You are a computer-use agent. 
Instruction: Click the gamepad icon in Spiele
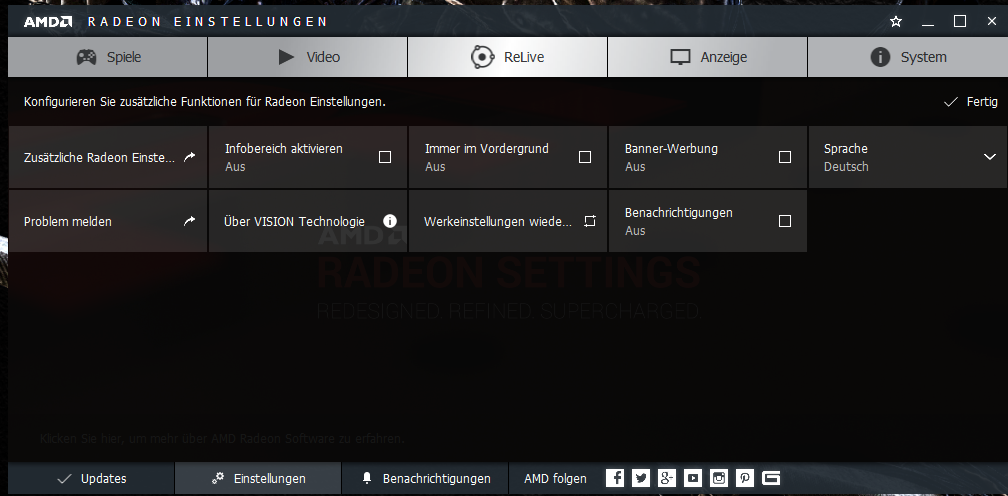click(x=86, y=57)
